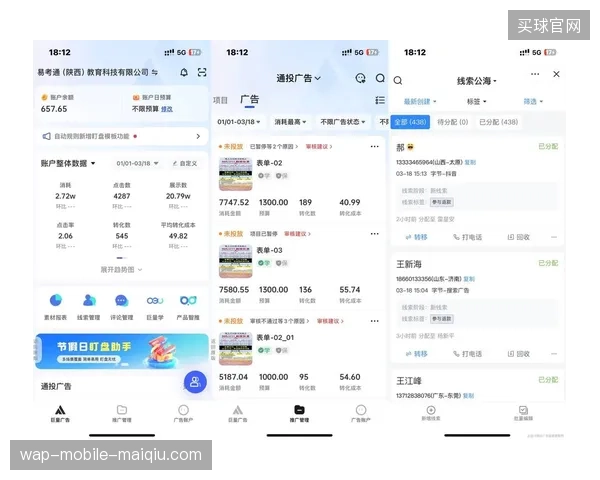
Task: Open the 表单-02 ad thumbnail
Action: [236, 174]
